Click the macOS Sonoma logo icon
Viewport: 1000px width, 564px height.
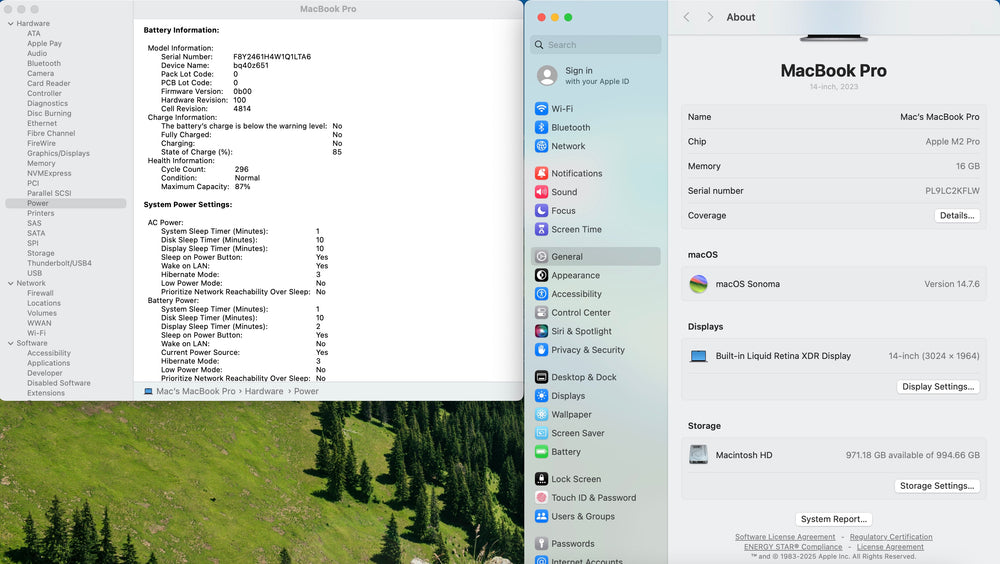[x=698, y=284]
